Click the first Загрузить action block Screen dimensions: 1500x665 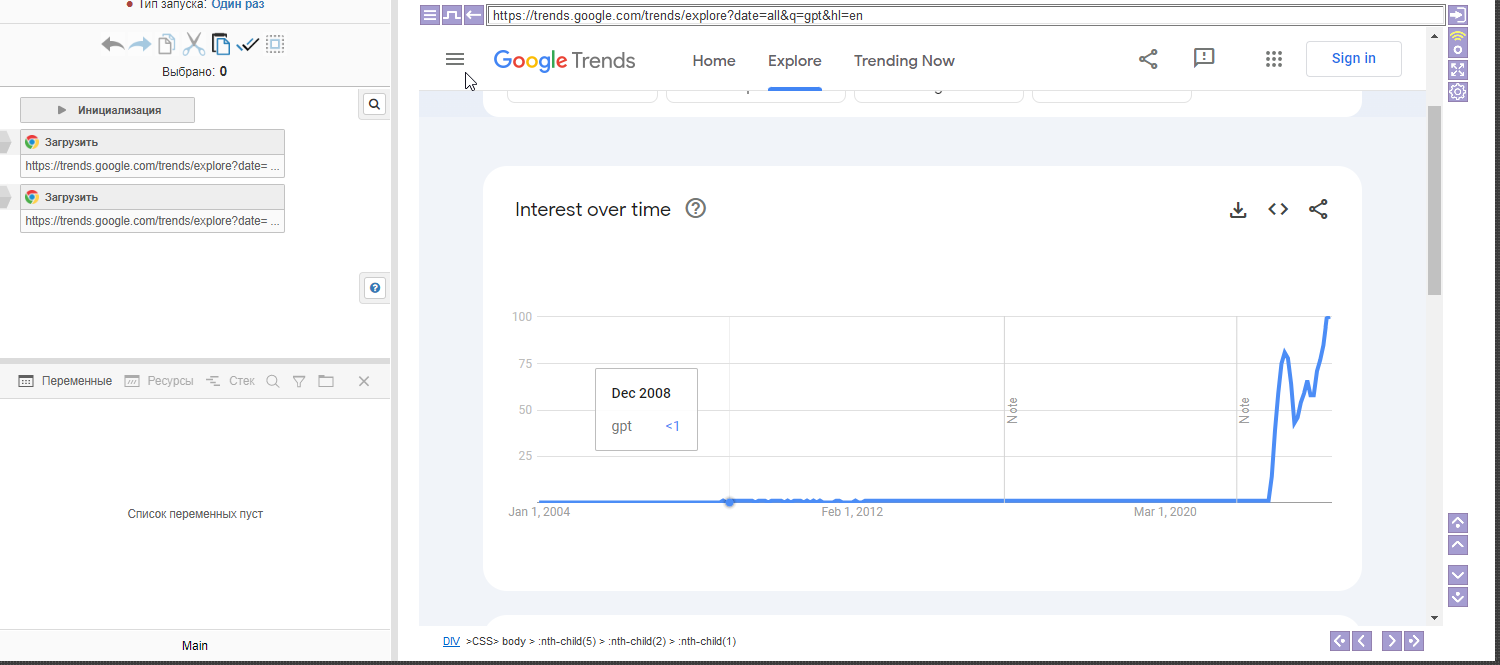coord(152,142)
